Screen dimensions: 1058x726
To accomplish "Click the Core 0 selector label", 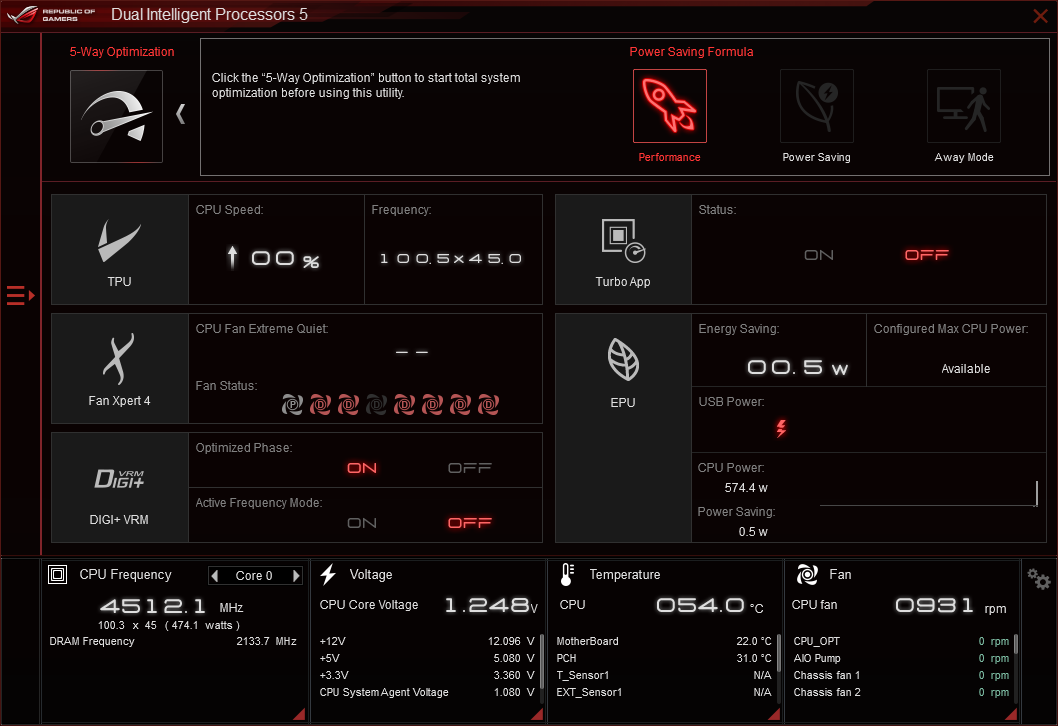I will (254, 576).
